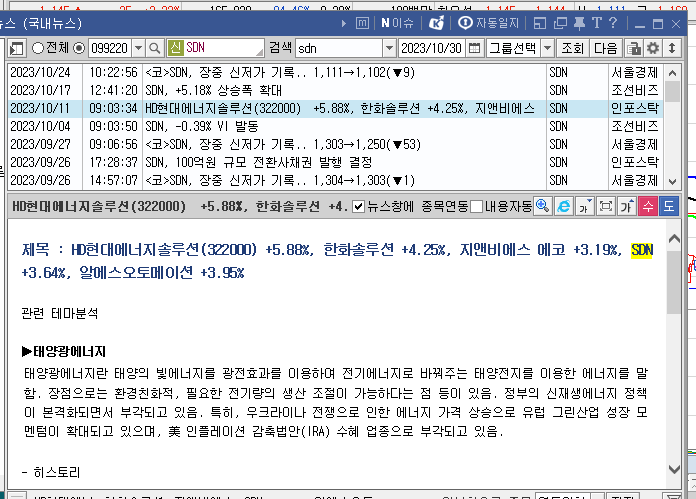
Task: Click the fit-to-screen frame icon
Action: click(x=605, y=206)
